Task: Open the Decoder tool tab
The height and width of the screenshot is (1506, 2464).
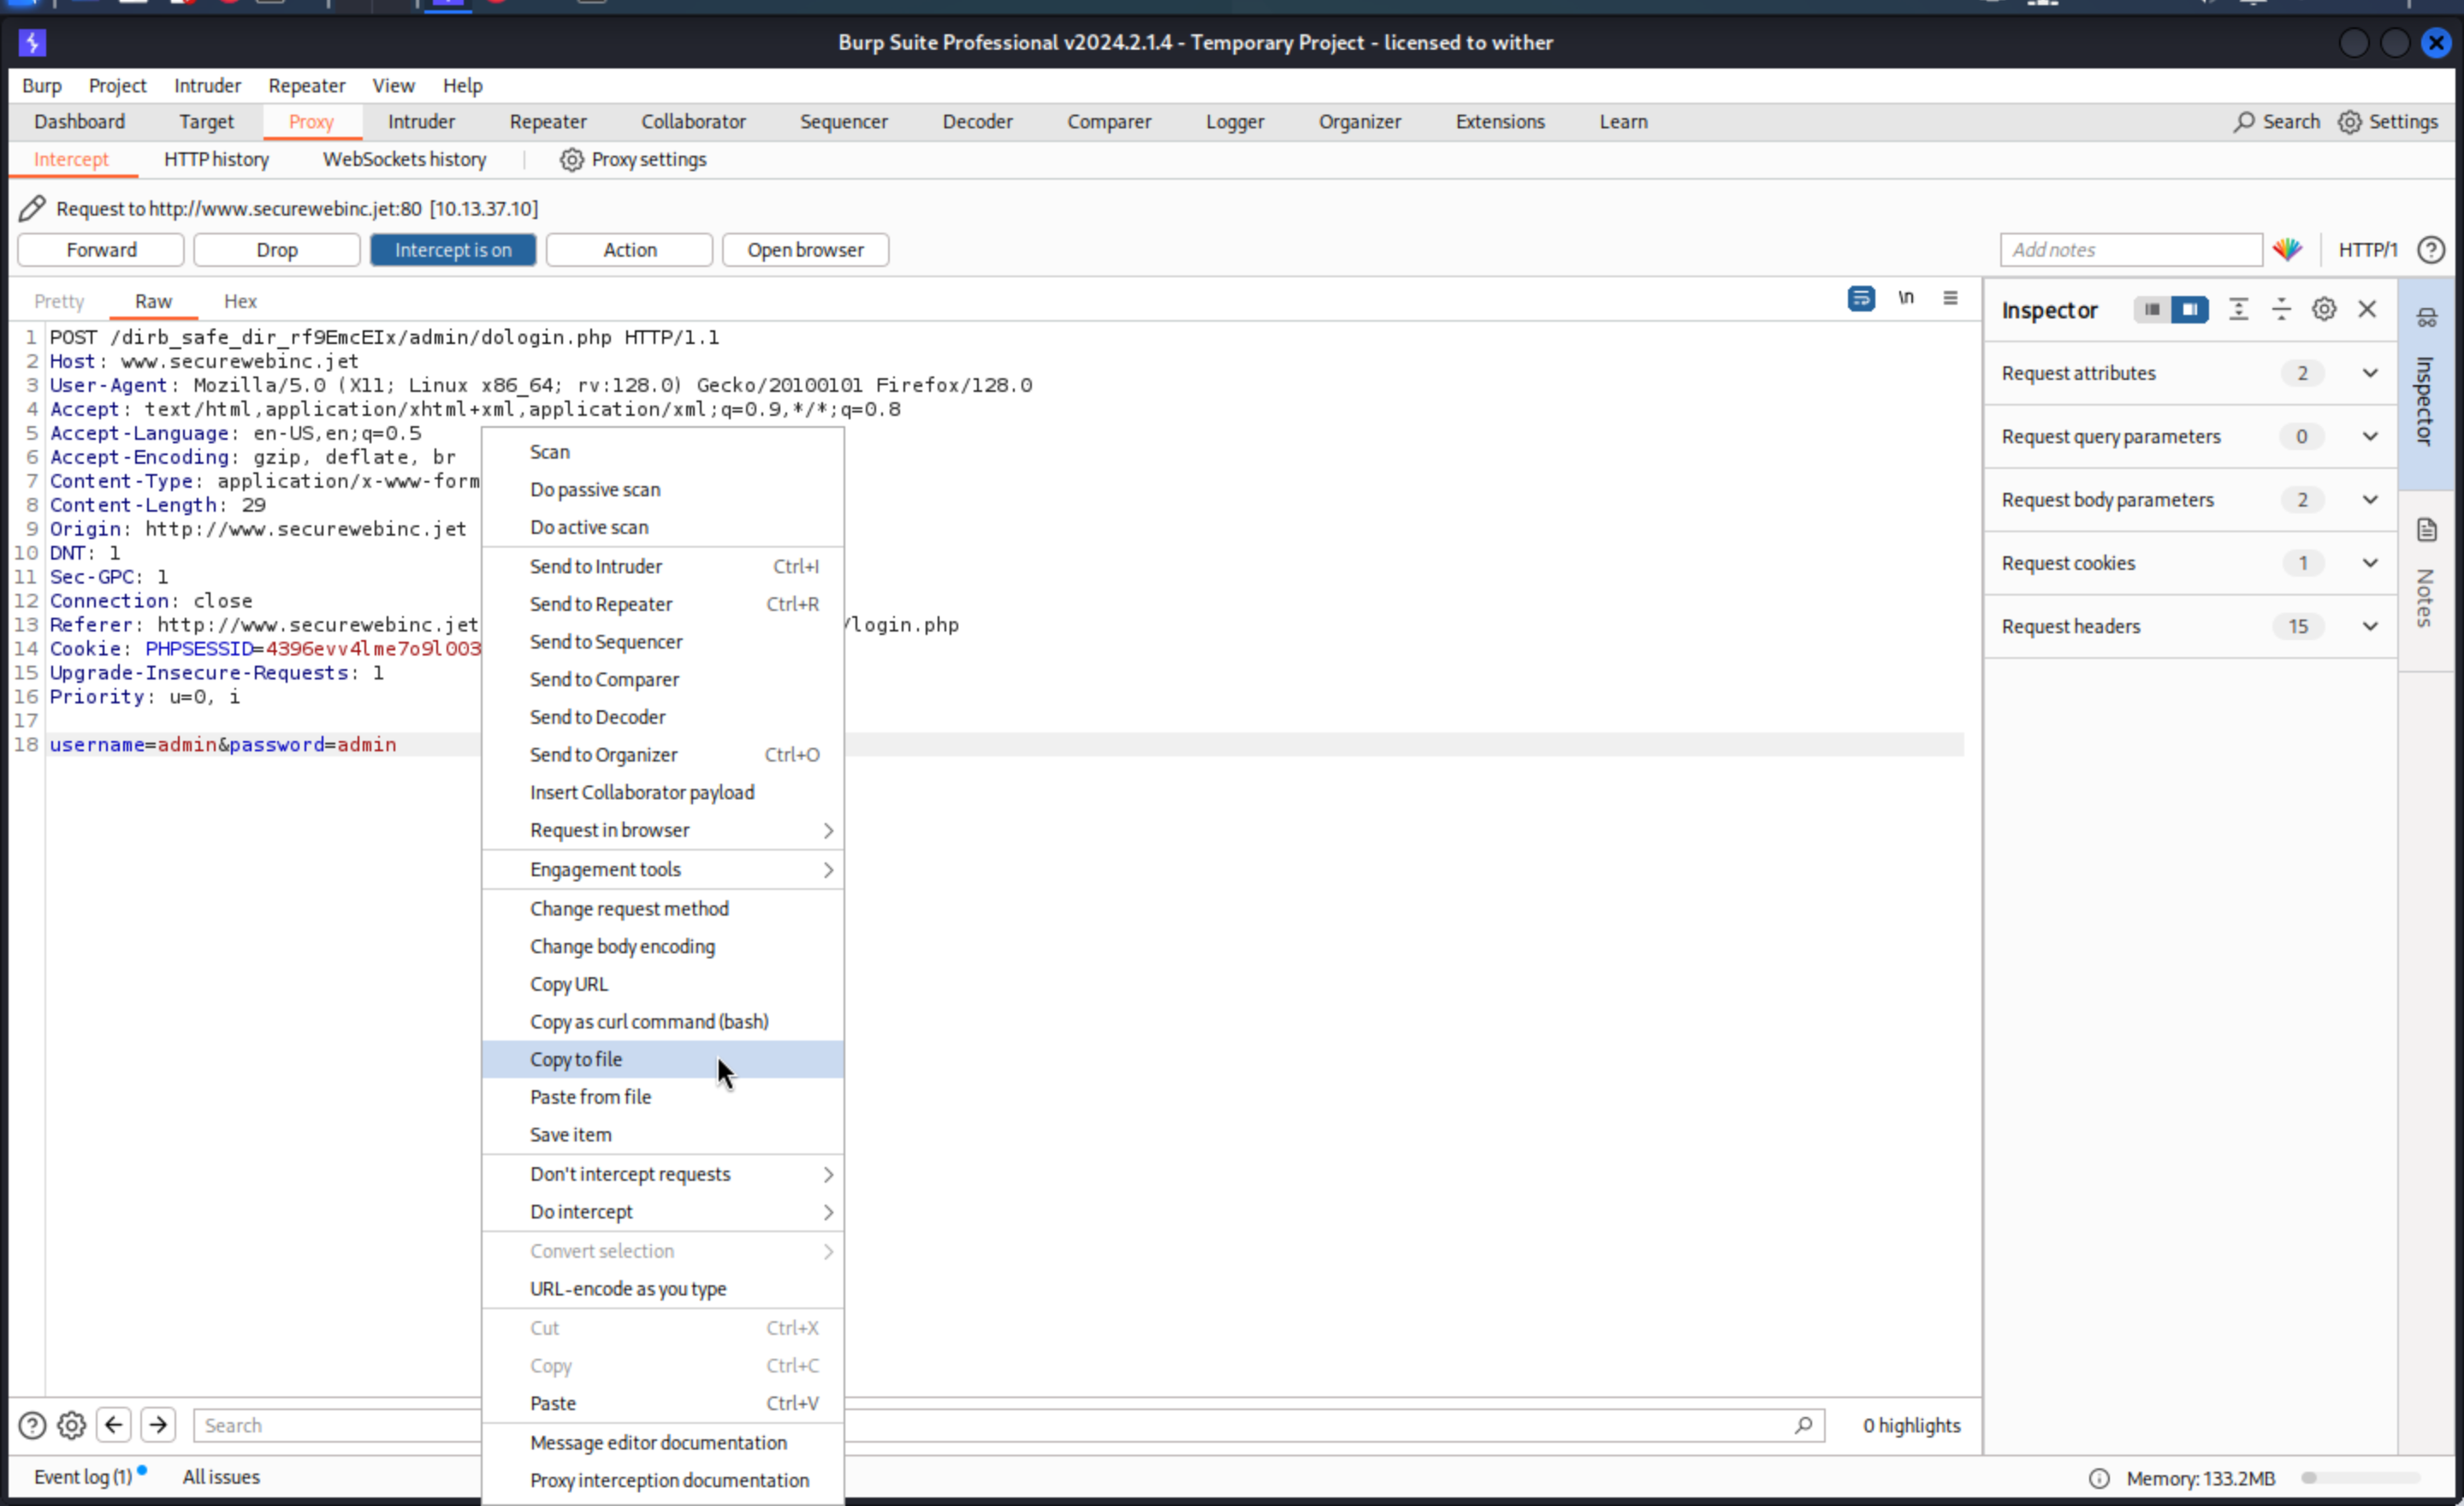Action: click(977, 122)
